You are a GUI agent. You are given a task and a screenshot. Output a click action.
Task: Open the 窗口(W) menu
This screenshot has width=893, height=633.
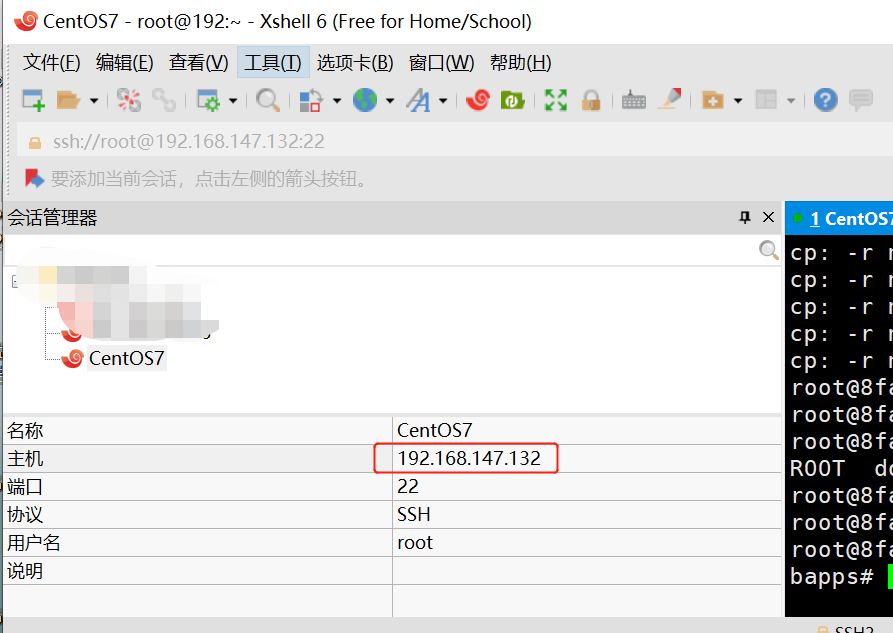(441, 62)
